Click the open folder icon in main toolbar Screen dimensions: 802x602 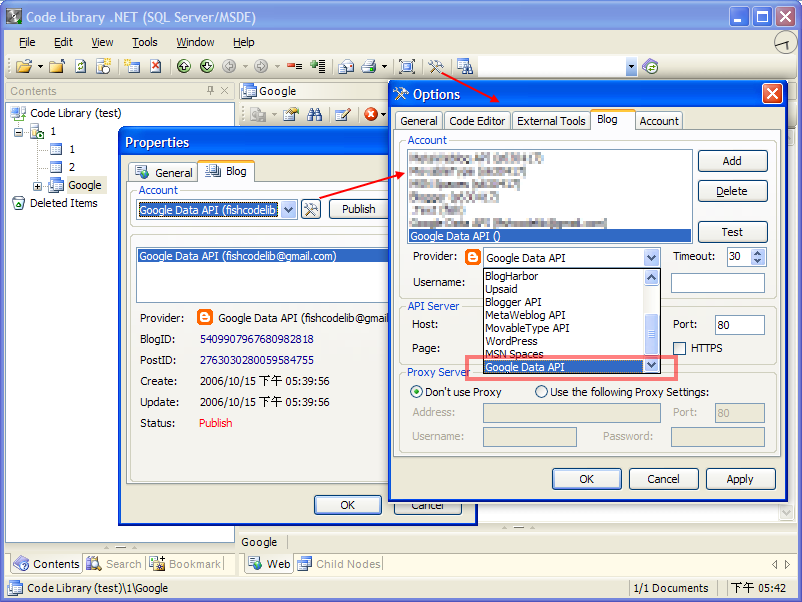pos(24,66)
